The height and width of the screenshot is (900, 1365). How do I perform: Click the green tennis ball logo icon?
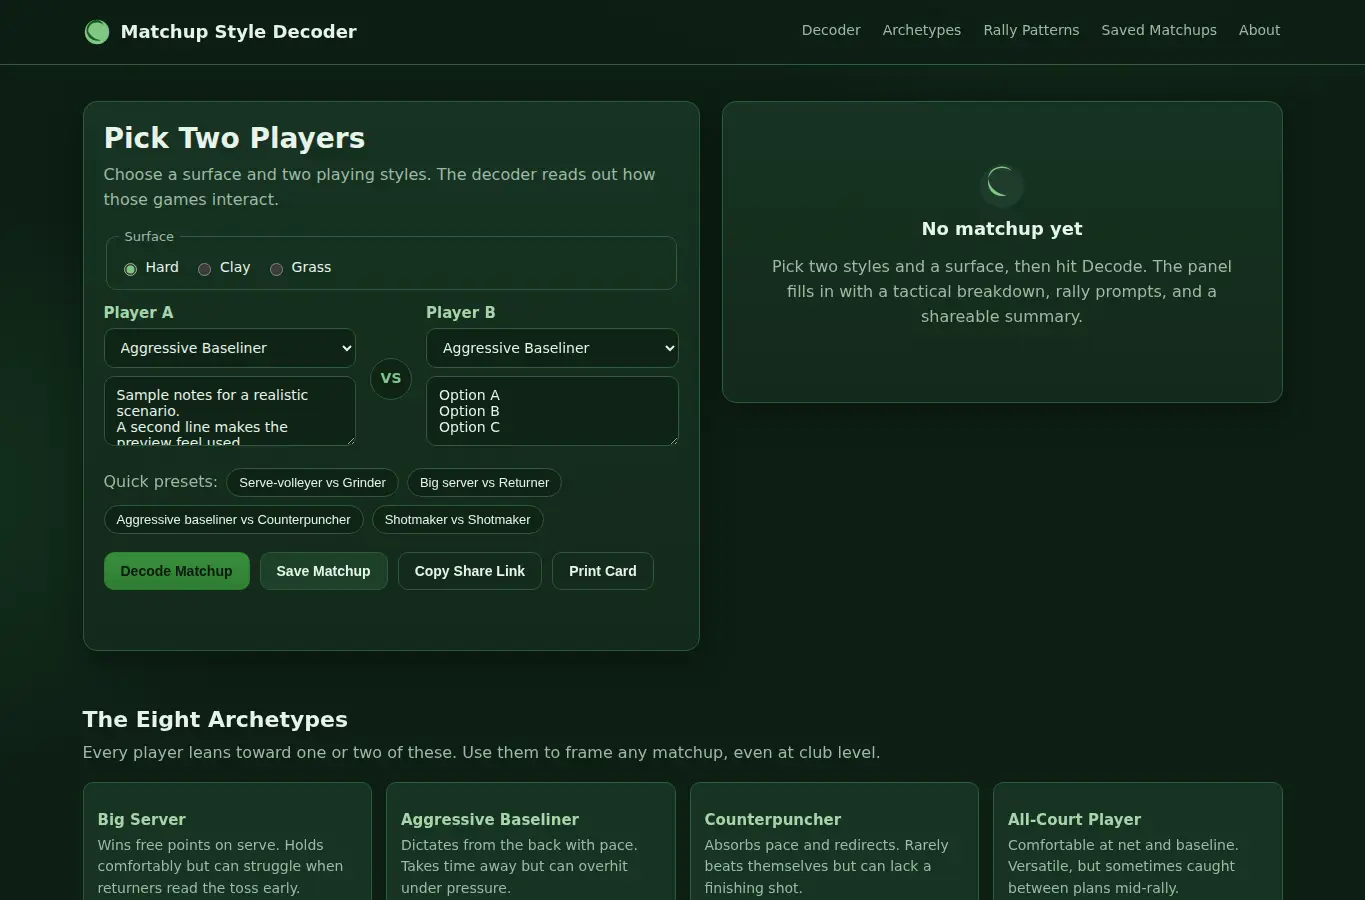pos(97,32)
